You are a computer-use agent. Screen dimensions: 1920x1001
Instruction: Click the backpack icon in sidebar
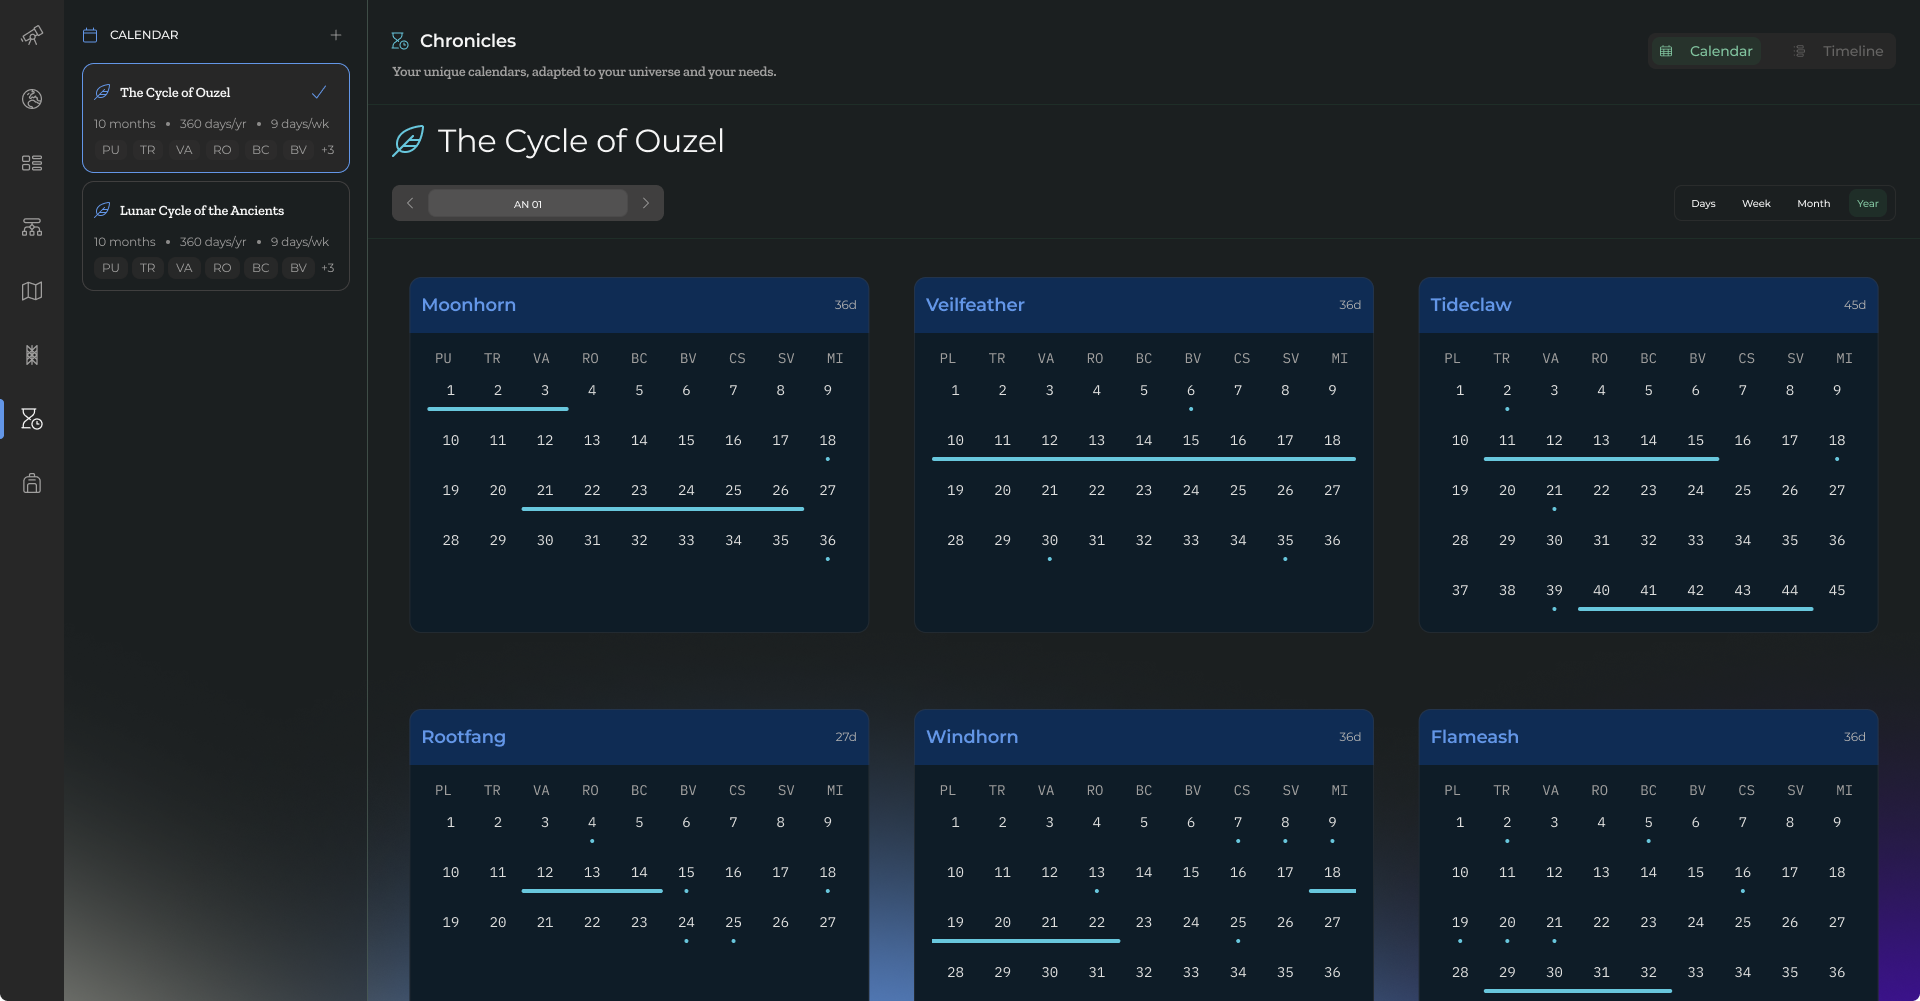(x=32, y=483)
